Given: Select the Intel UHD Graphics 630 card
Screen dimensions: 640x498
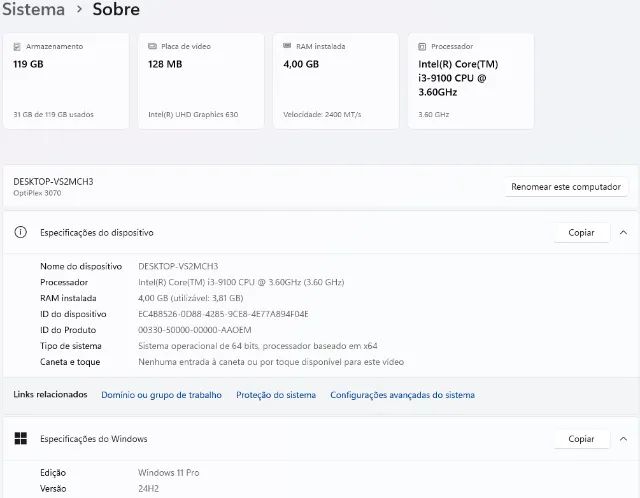Looking at the screenshot, I should coord(200,82).
